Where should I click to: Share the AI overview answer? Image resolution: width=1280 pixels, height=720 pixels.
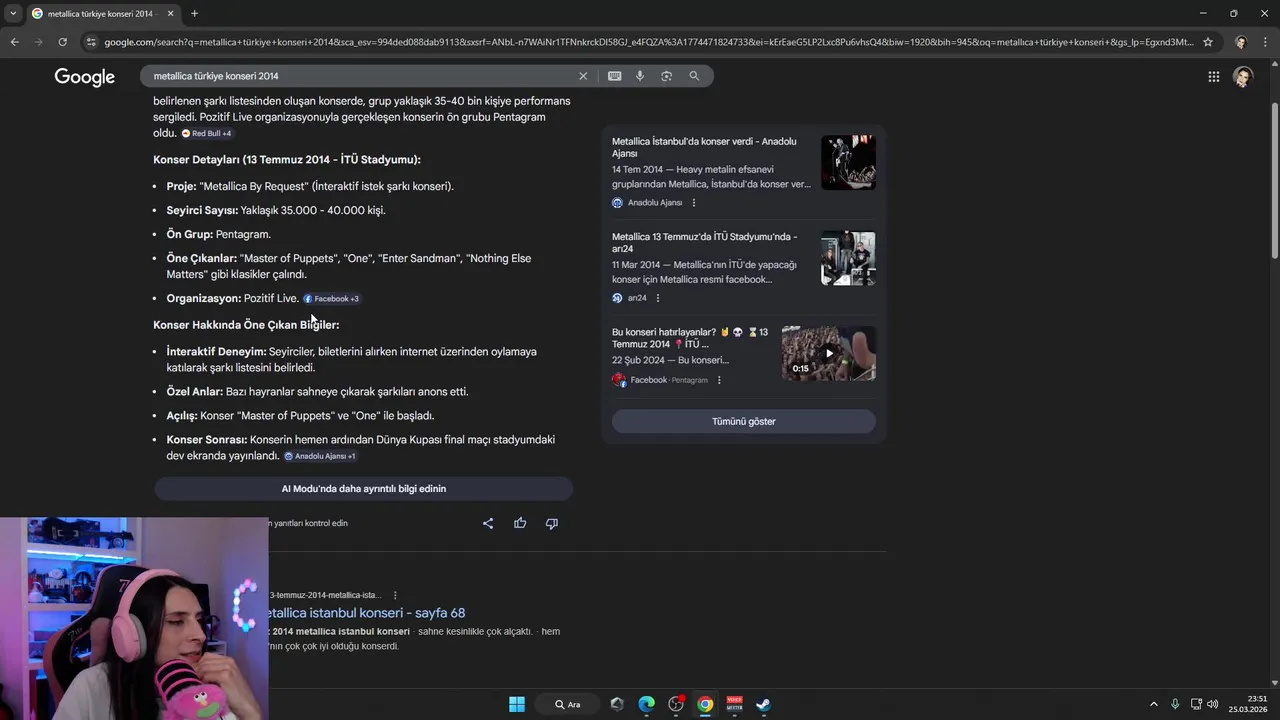click(x=488, y=523)
